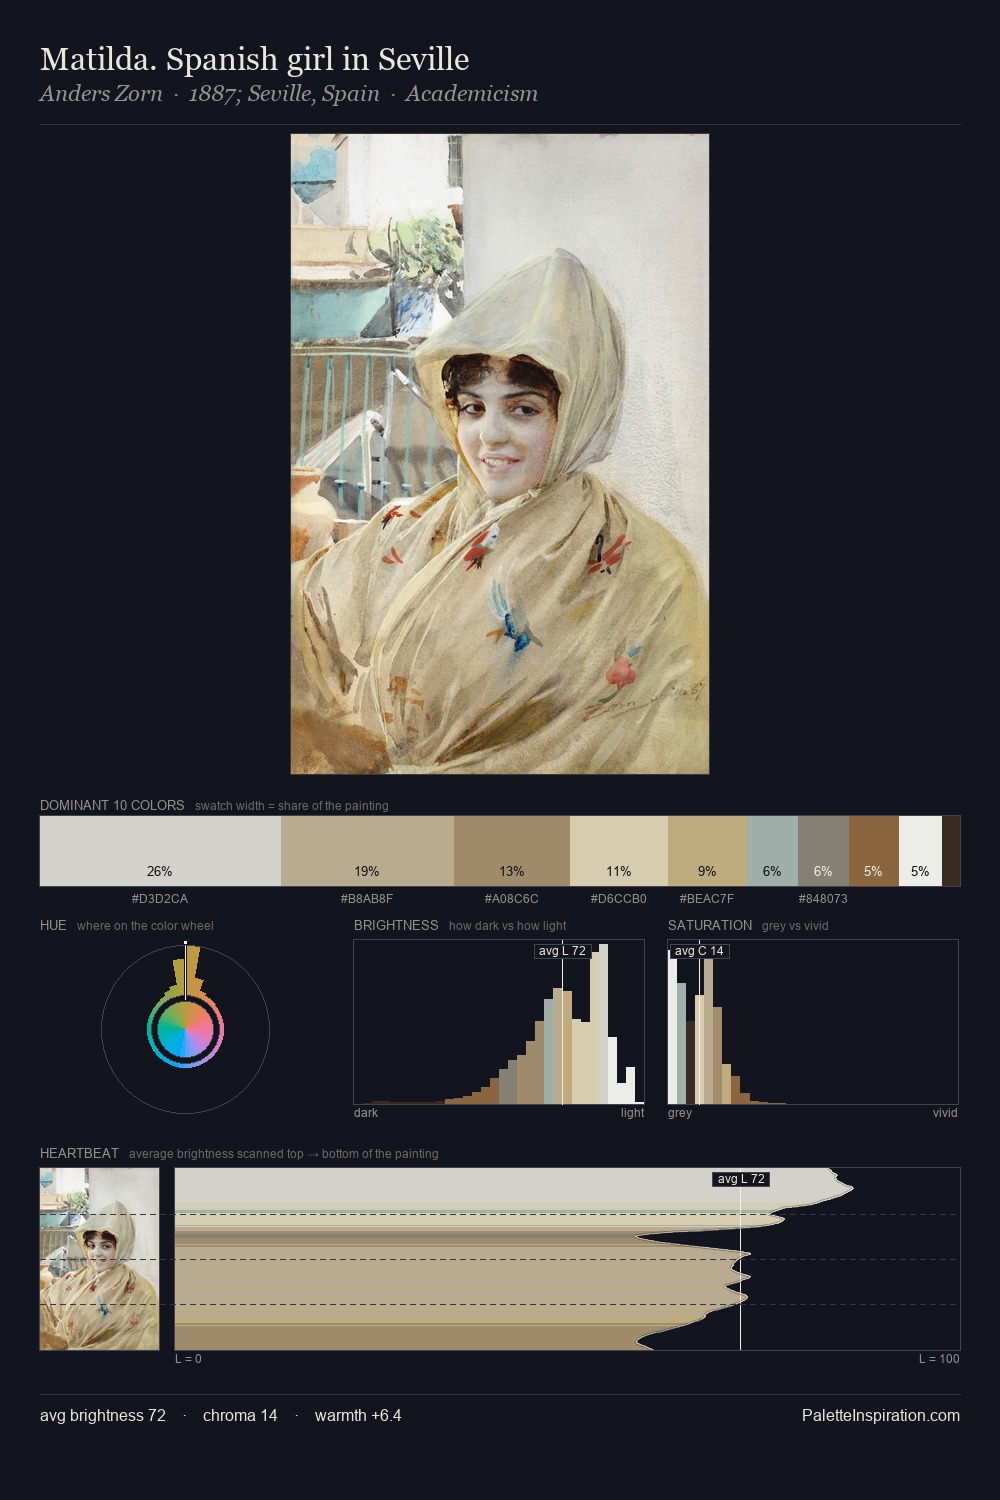Click the 'grey' axis label under Saturation
Image resolution: width=1000 pixels, height=1500 pixels.
pos(680,1113)
